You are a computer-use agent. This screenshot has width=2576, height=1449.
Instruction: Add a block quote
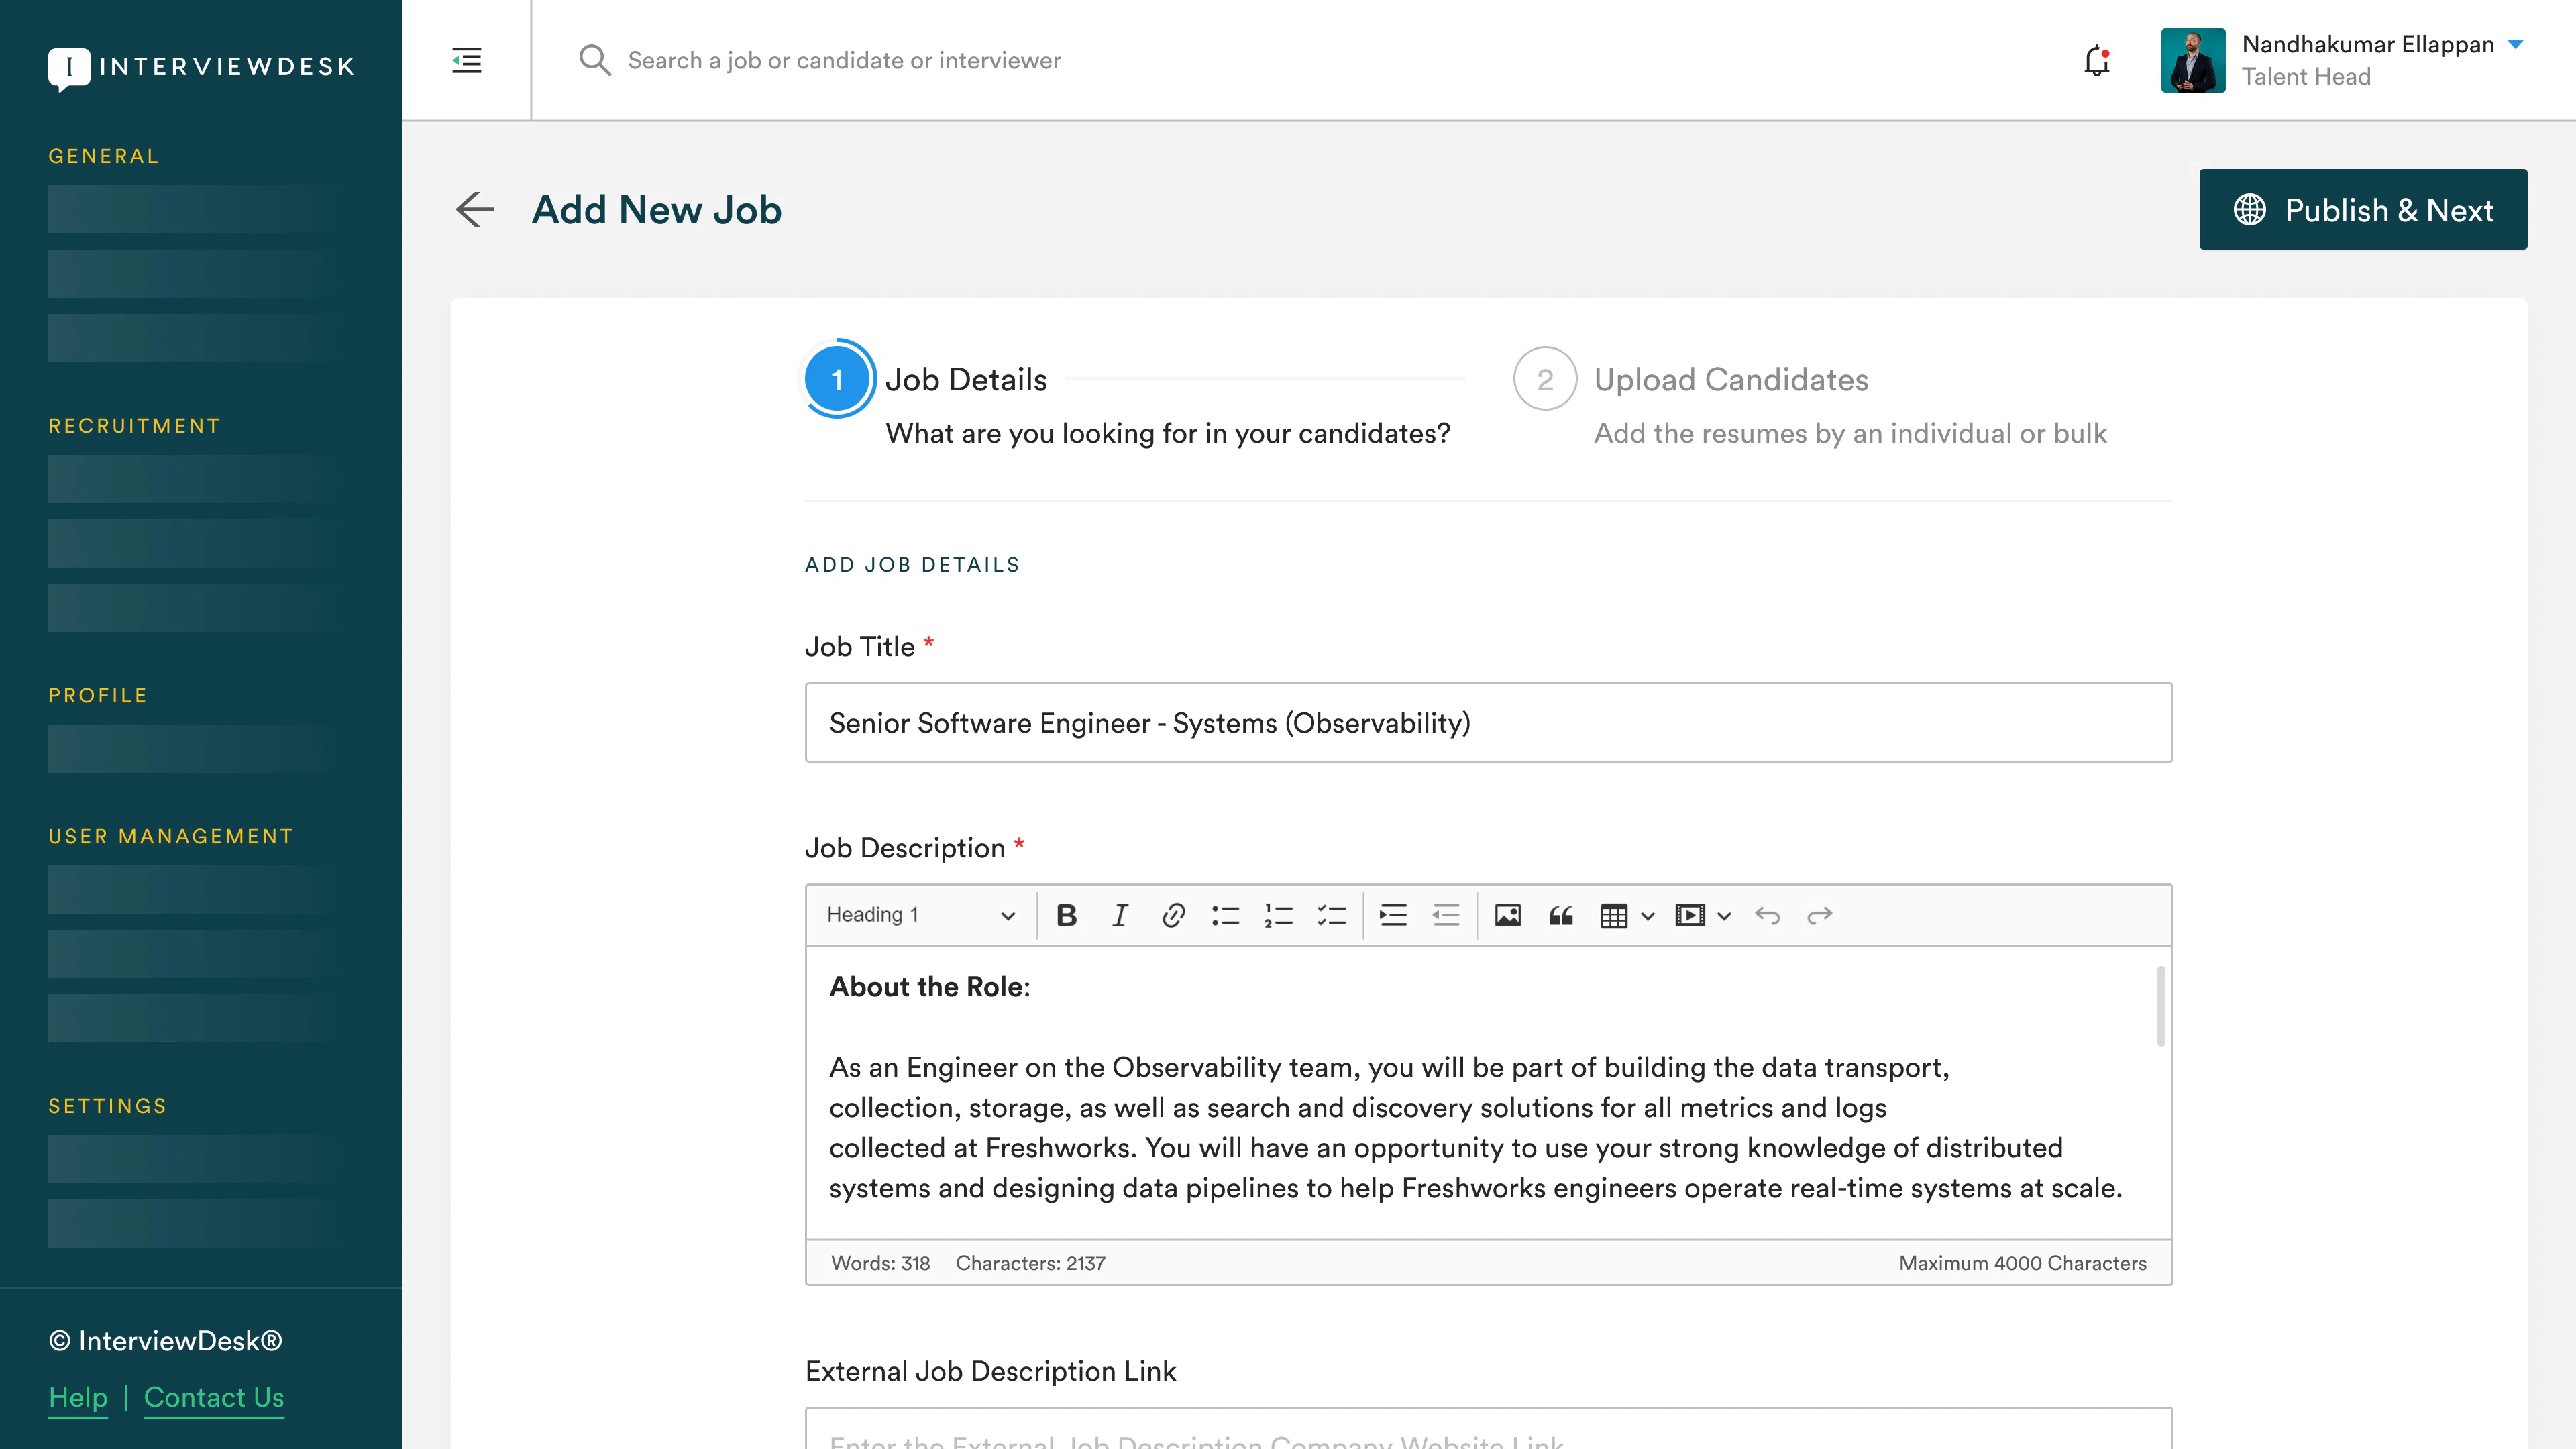[1561, 915]
